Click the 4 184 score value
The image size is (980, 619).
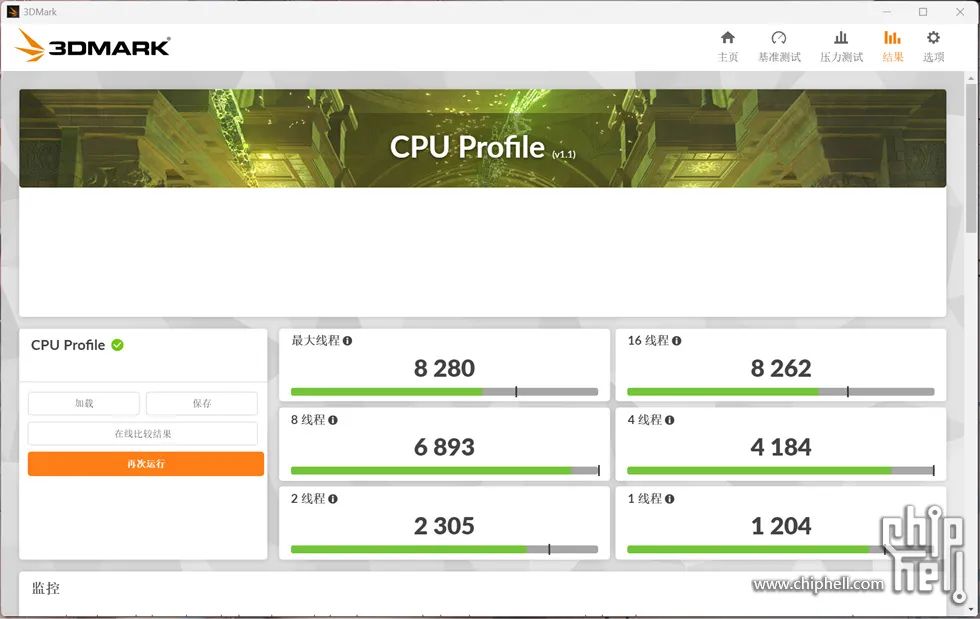[x=781, y=447]
